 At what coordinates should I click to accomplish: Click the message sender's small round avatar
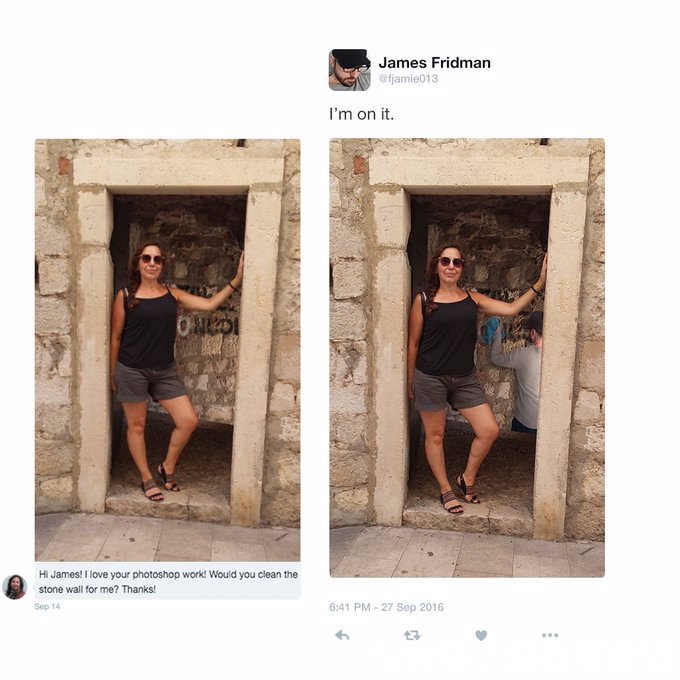[15, 587]
